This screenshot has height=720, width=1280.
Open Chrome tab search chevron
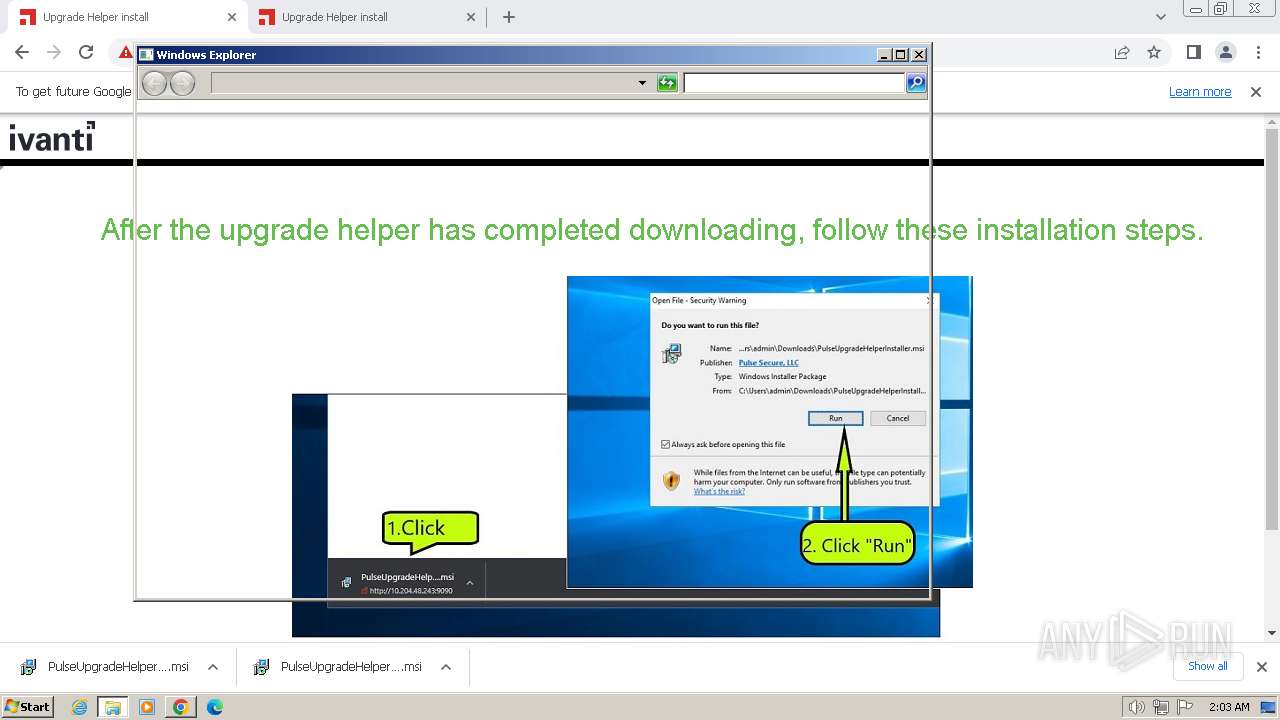[1160, 17]
